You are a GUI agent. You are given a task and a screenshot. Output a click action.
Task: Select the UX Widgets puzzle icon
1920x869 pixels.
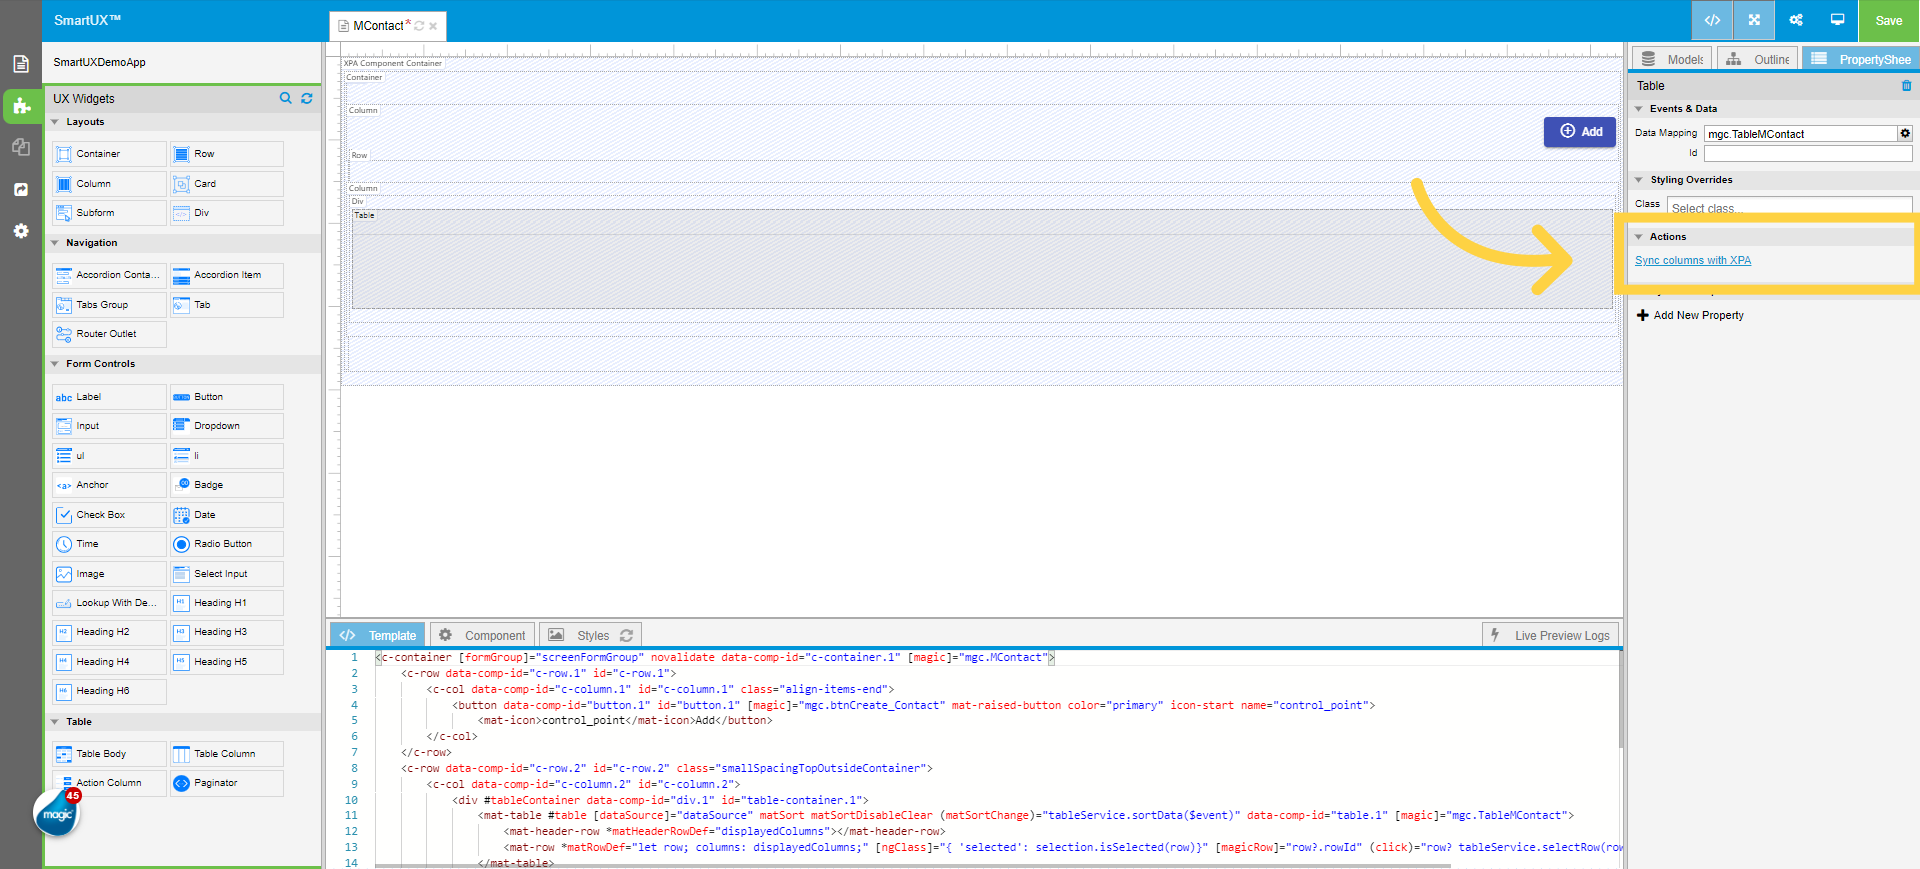21,105
